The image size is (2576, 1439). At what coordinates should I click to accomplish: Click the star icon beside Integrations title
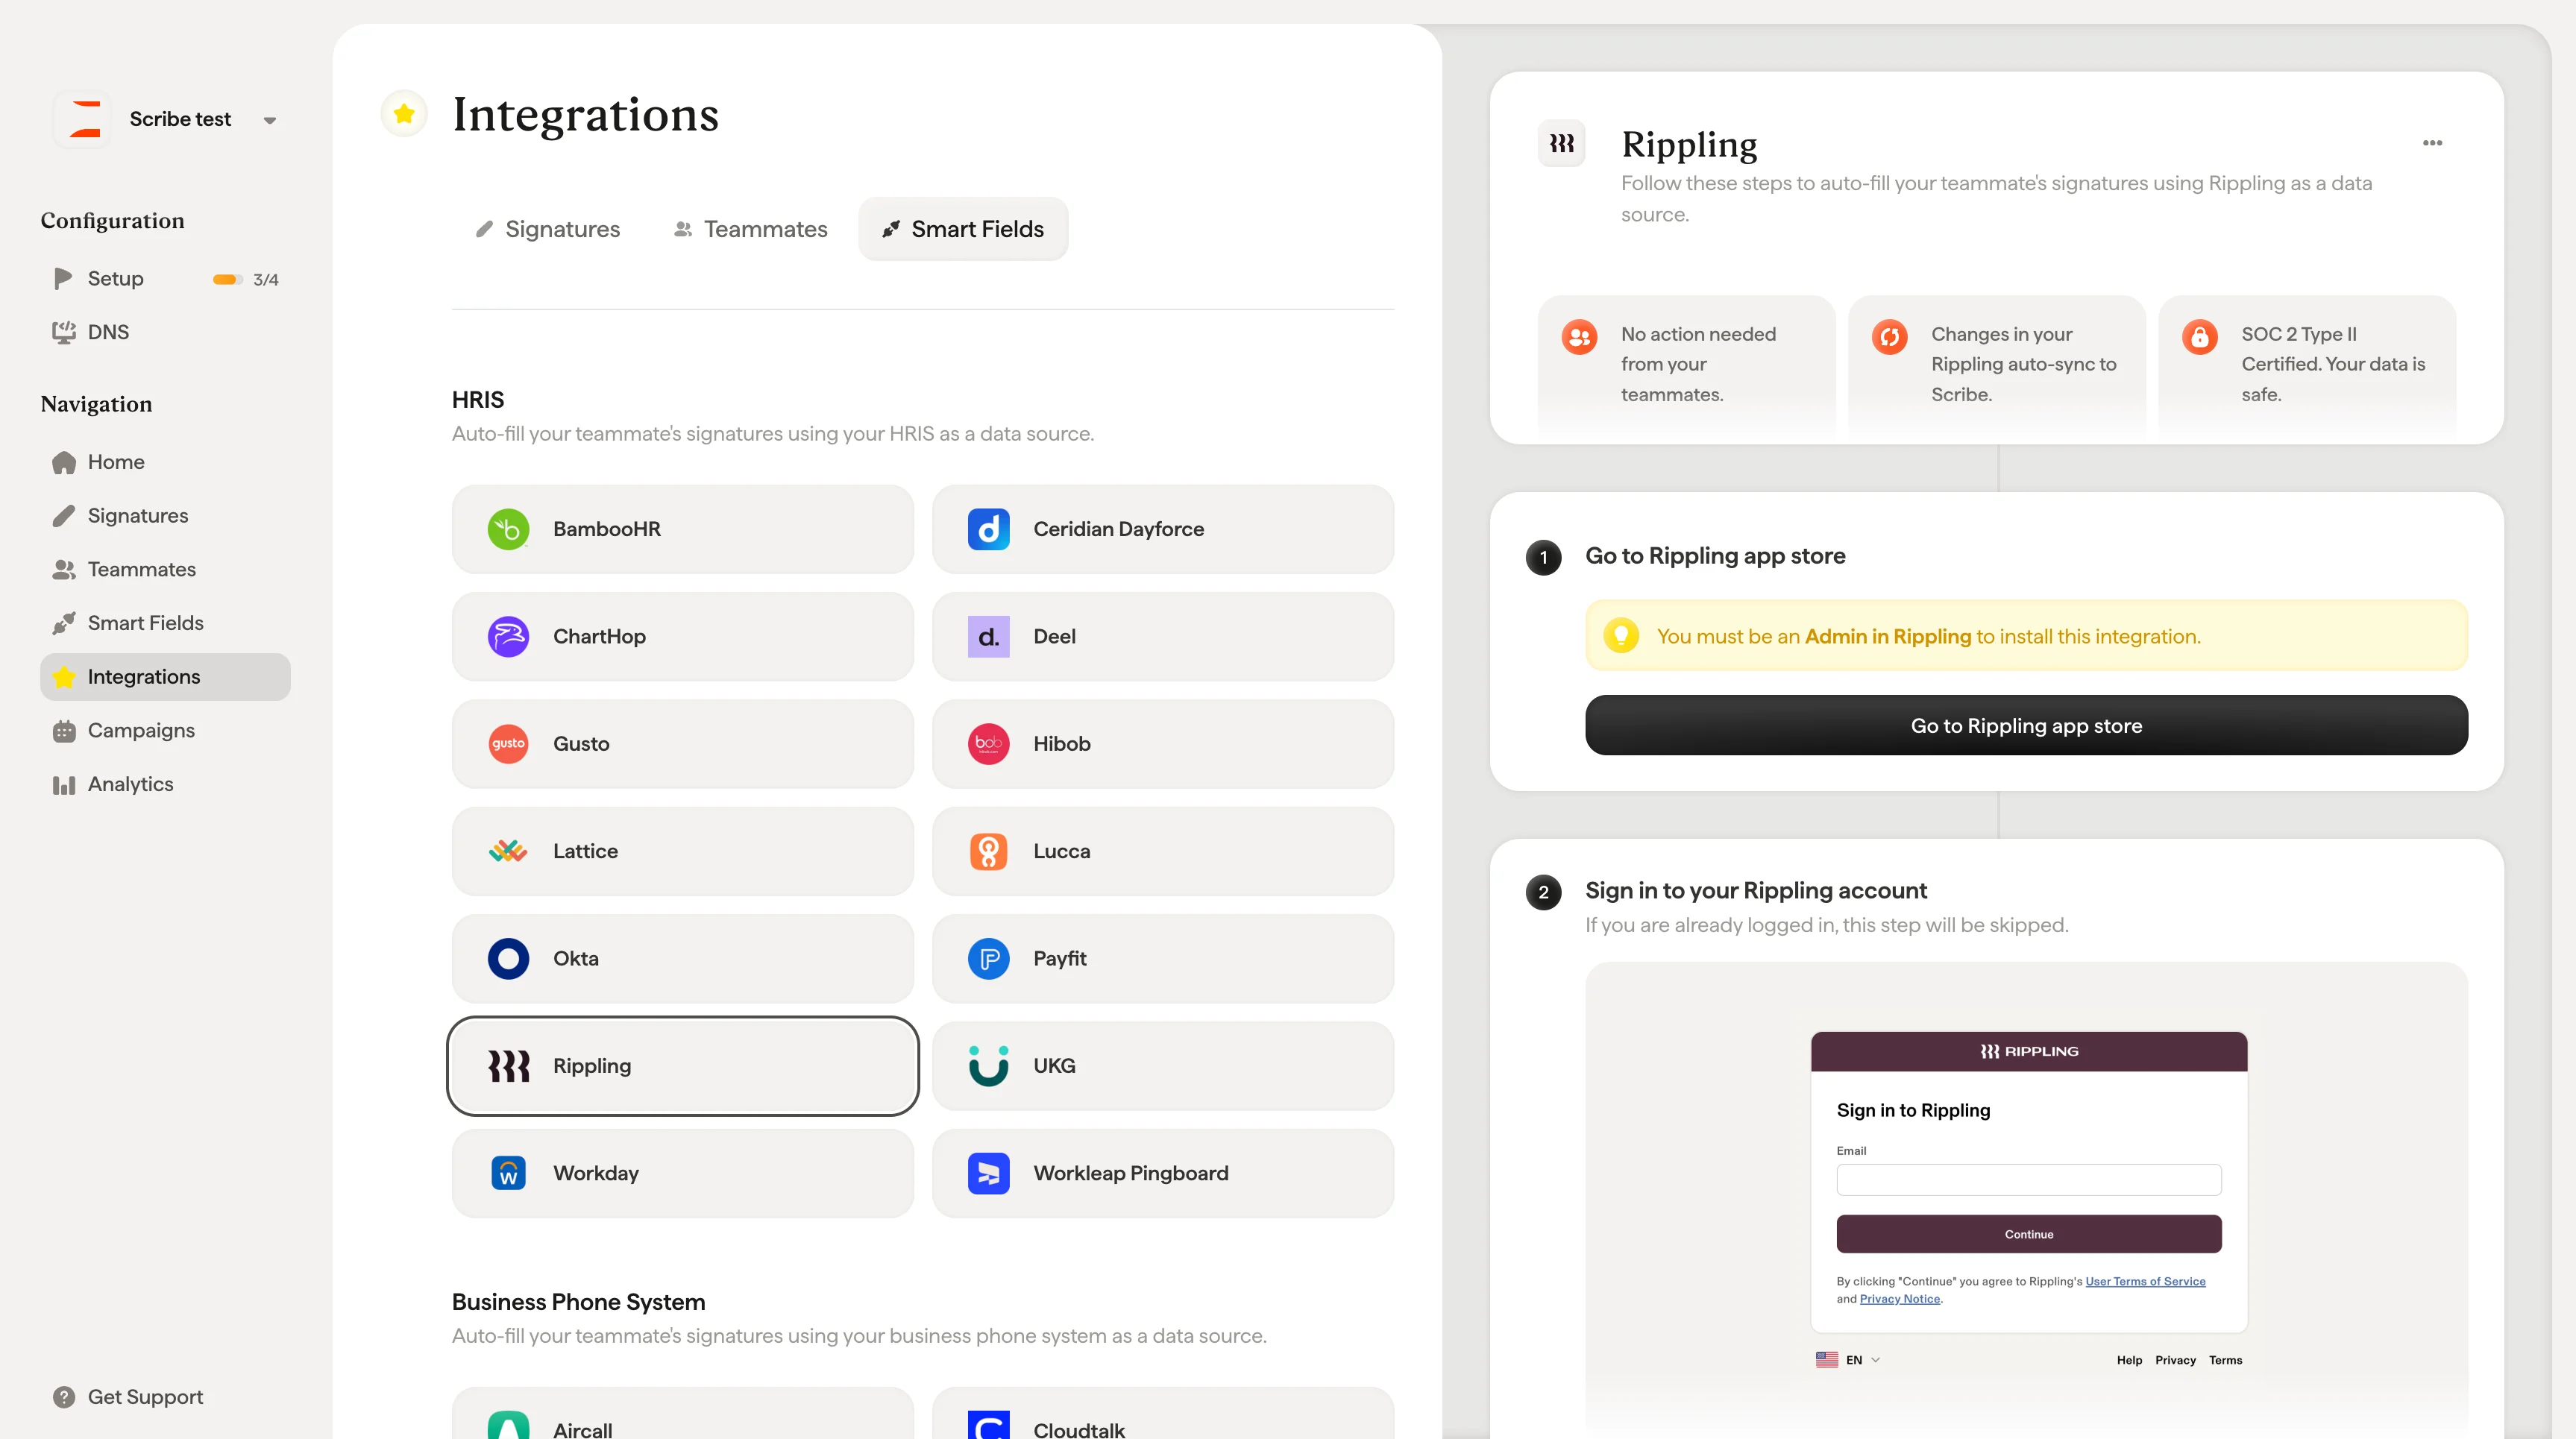pos(404,114)
